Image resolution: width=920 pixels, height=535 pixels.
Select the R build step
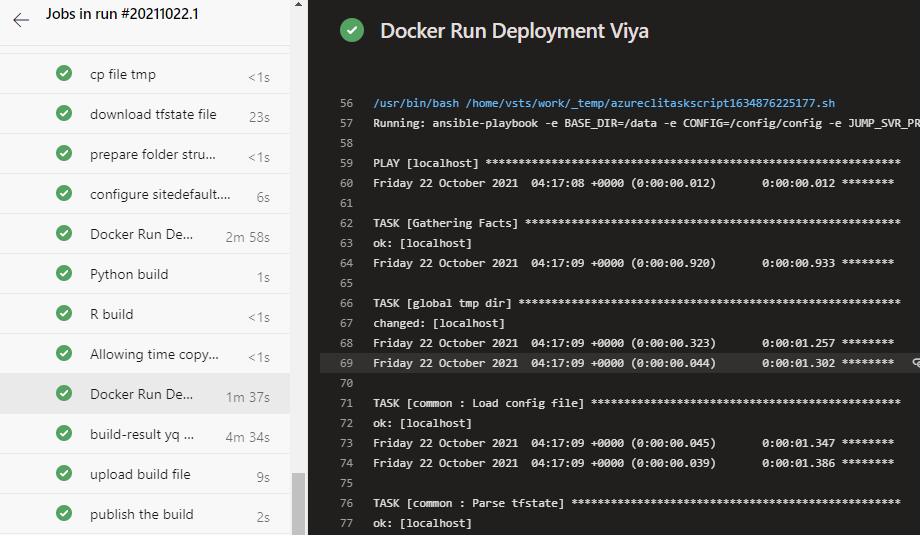pos(145,314)
